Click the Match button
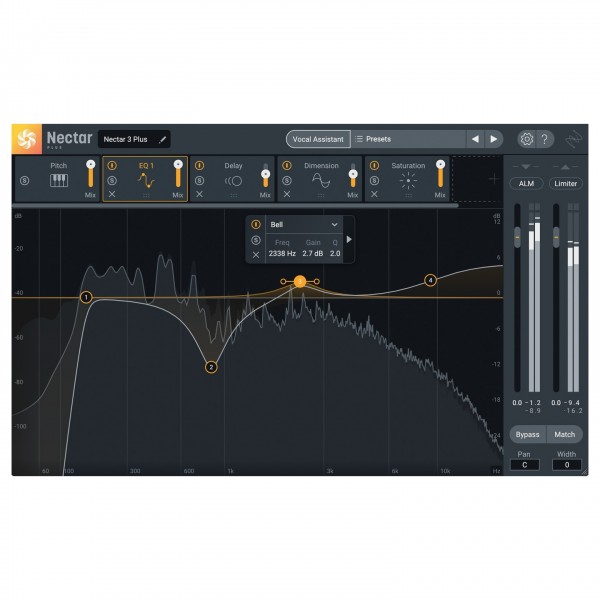600x600 pixels. tap(564, 434)
